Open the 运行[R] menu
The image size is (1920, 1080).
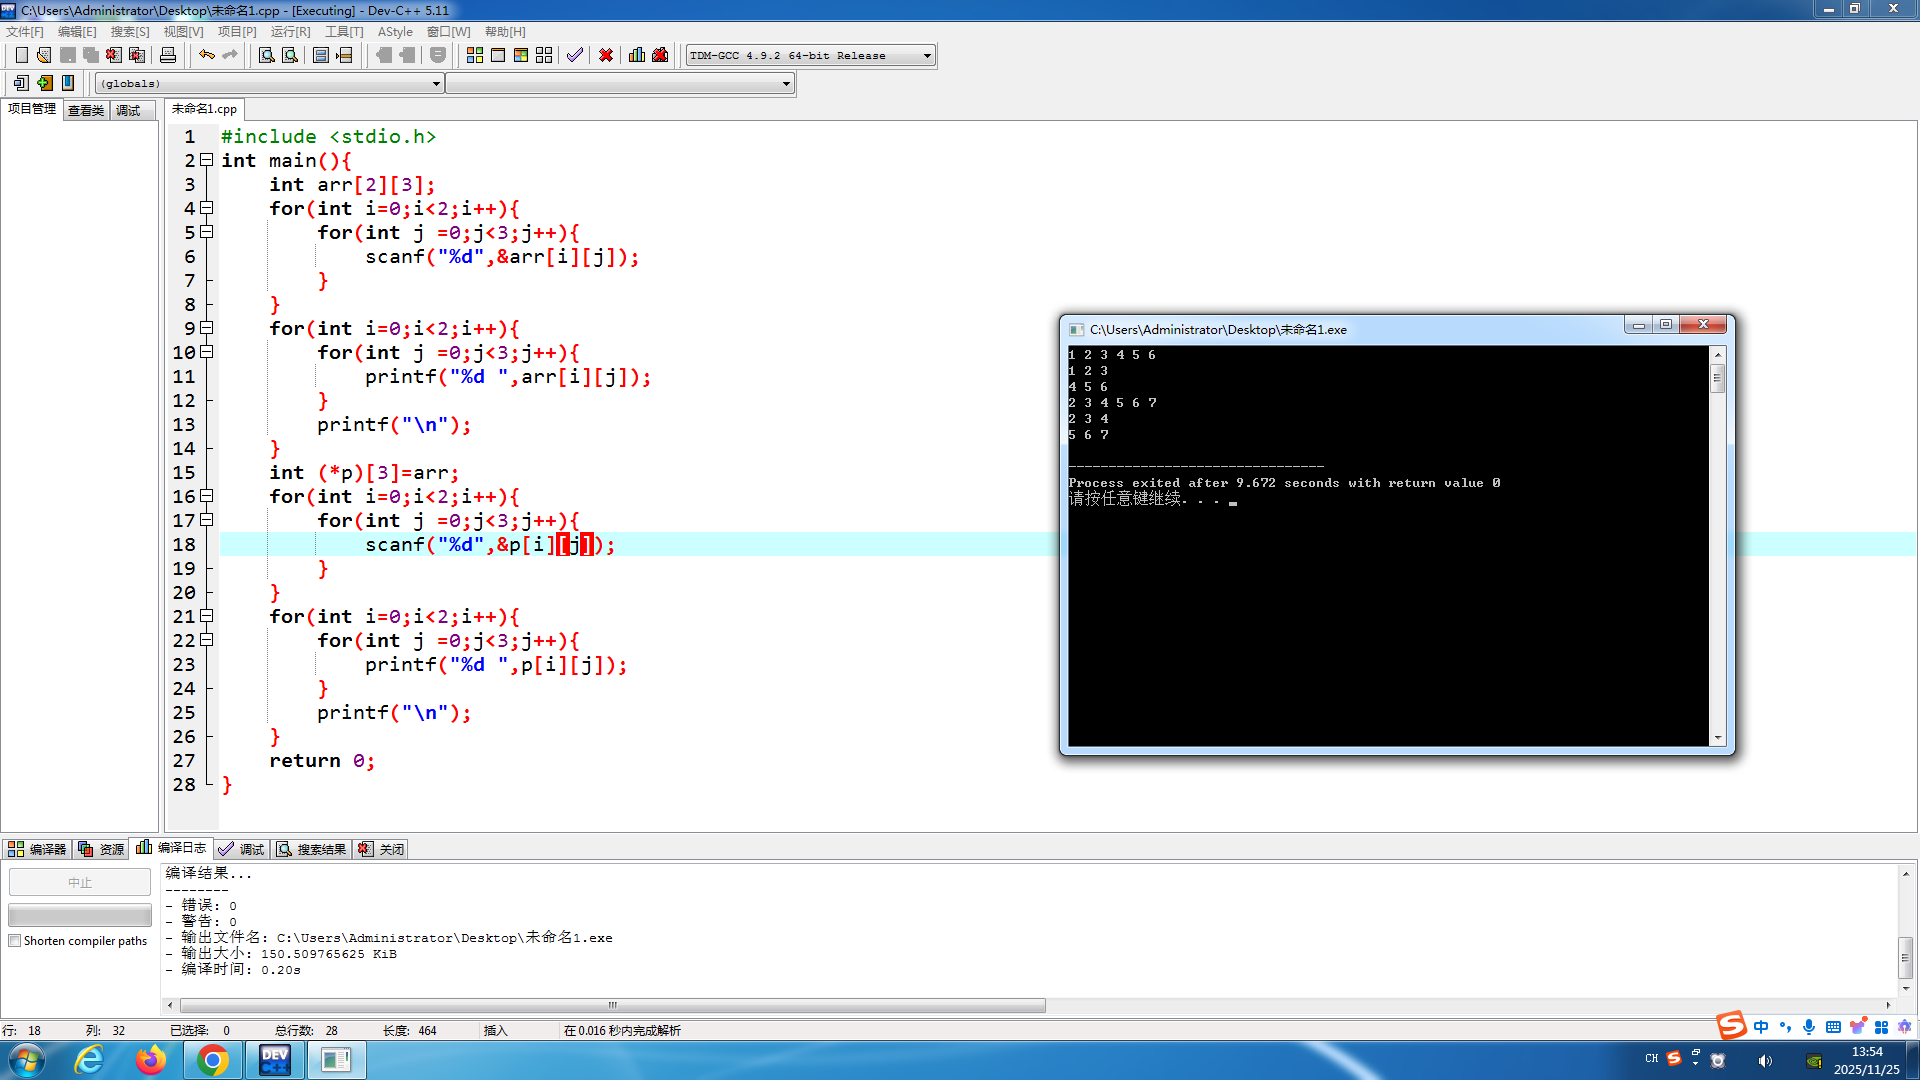pos(290,32)
